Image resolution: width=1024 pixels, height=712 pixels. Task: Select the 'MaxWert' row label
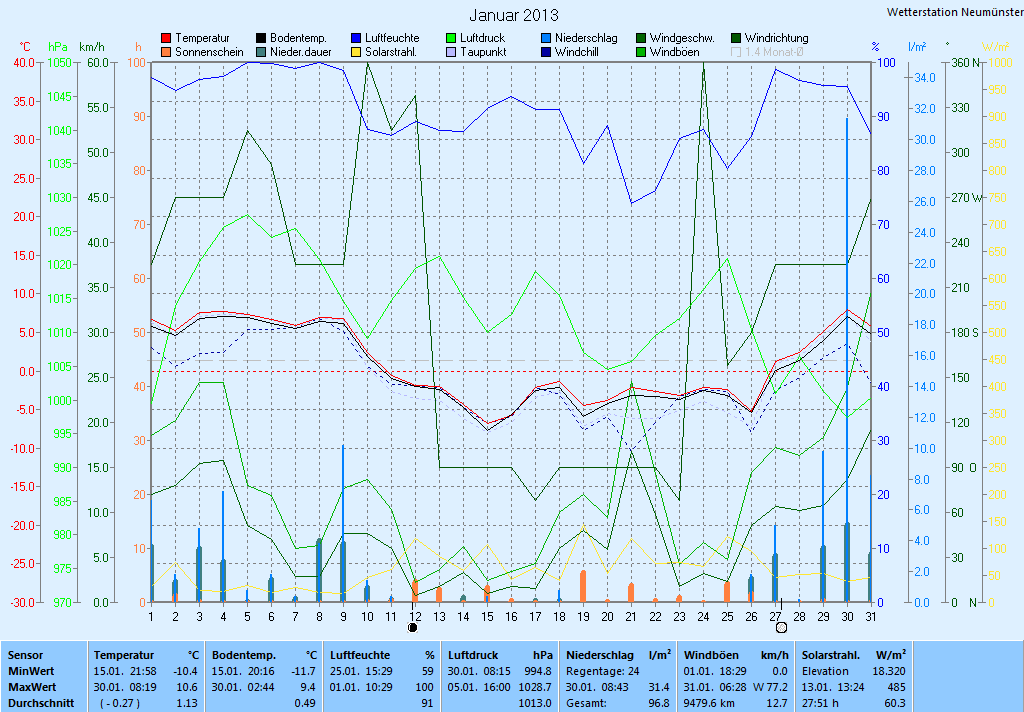32,687
